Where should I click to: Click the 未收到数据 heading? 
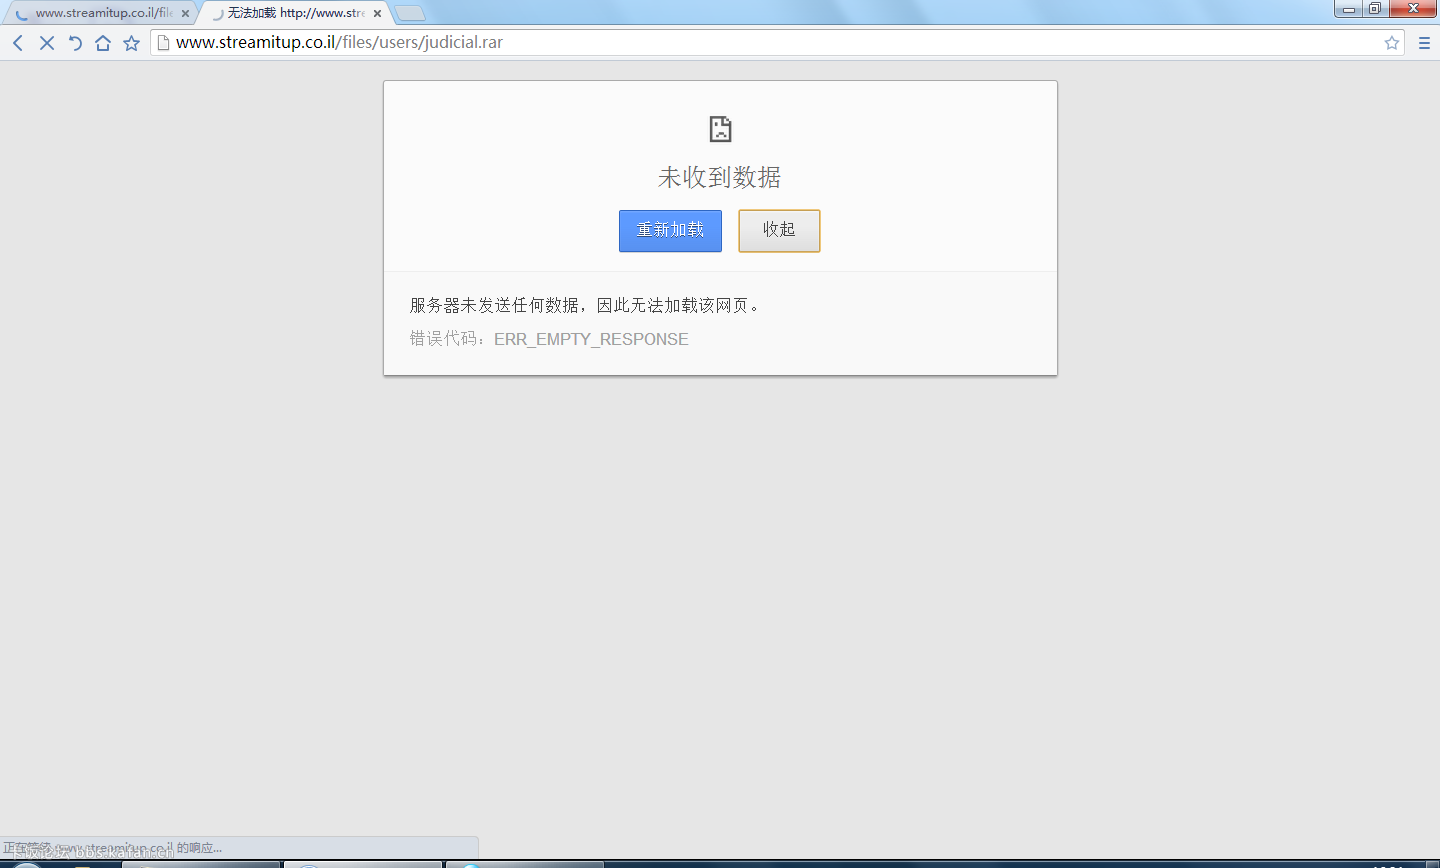(x=720, y=178)
